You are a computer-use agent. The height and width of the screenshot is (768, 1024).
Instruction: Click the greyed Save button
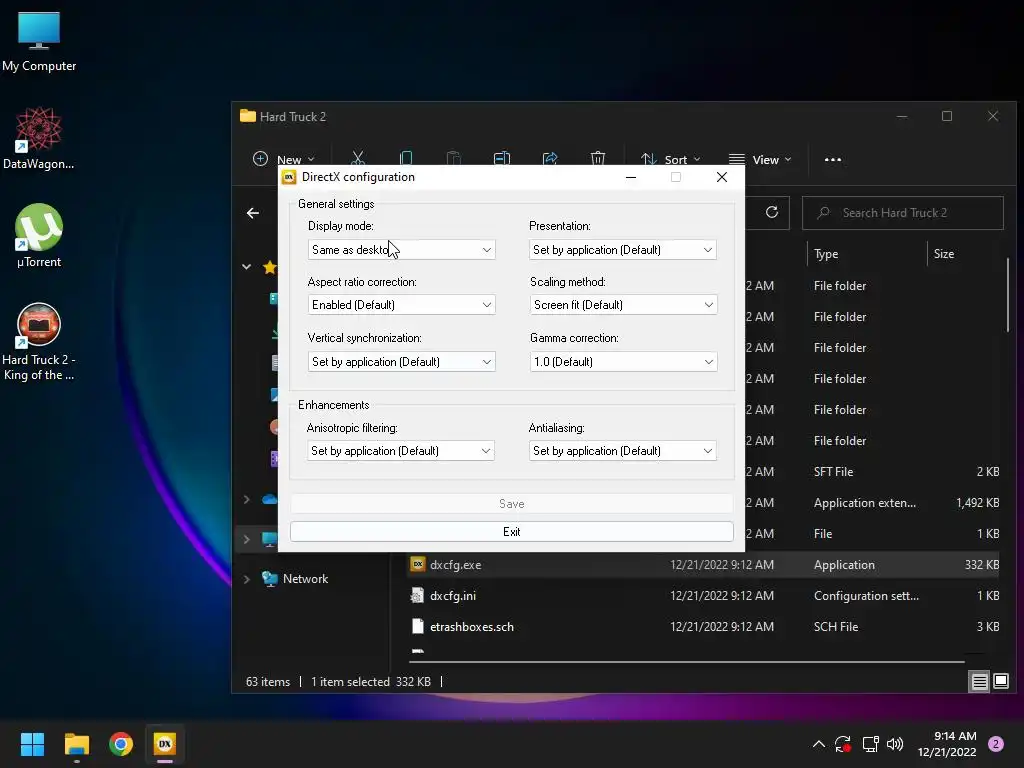click(511, 504)
